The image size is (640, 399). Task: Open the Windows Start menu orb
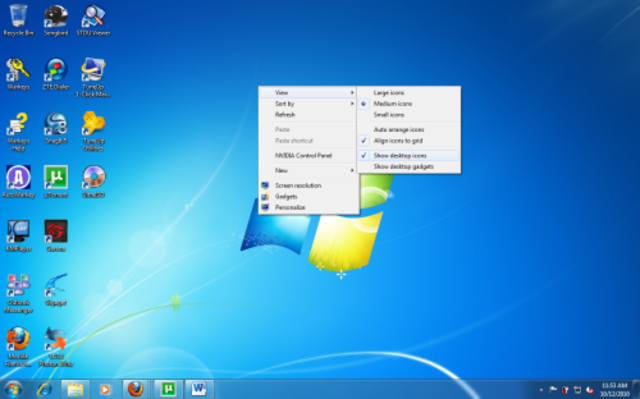point(13,389)
